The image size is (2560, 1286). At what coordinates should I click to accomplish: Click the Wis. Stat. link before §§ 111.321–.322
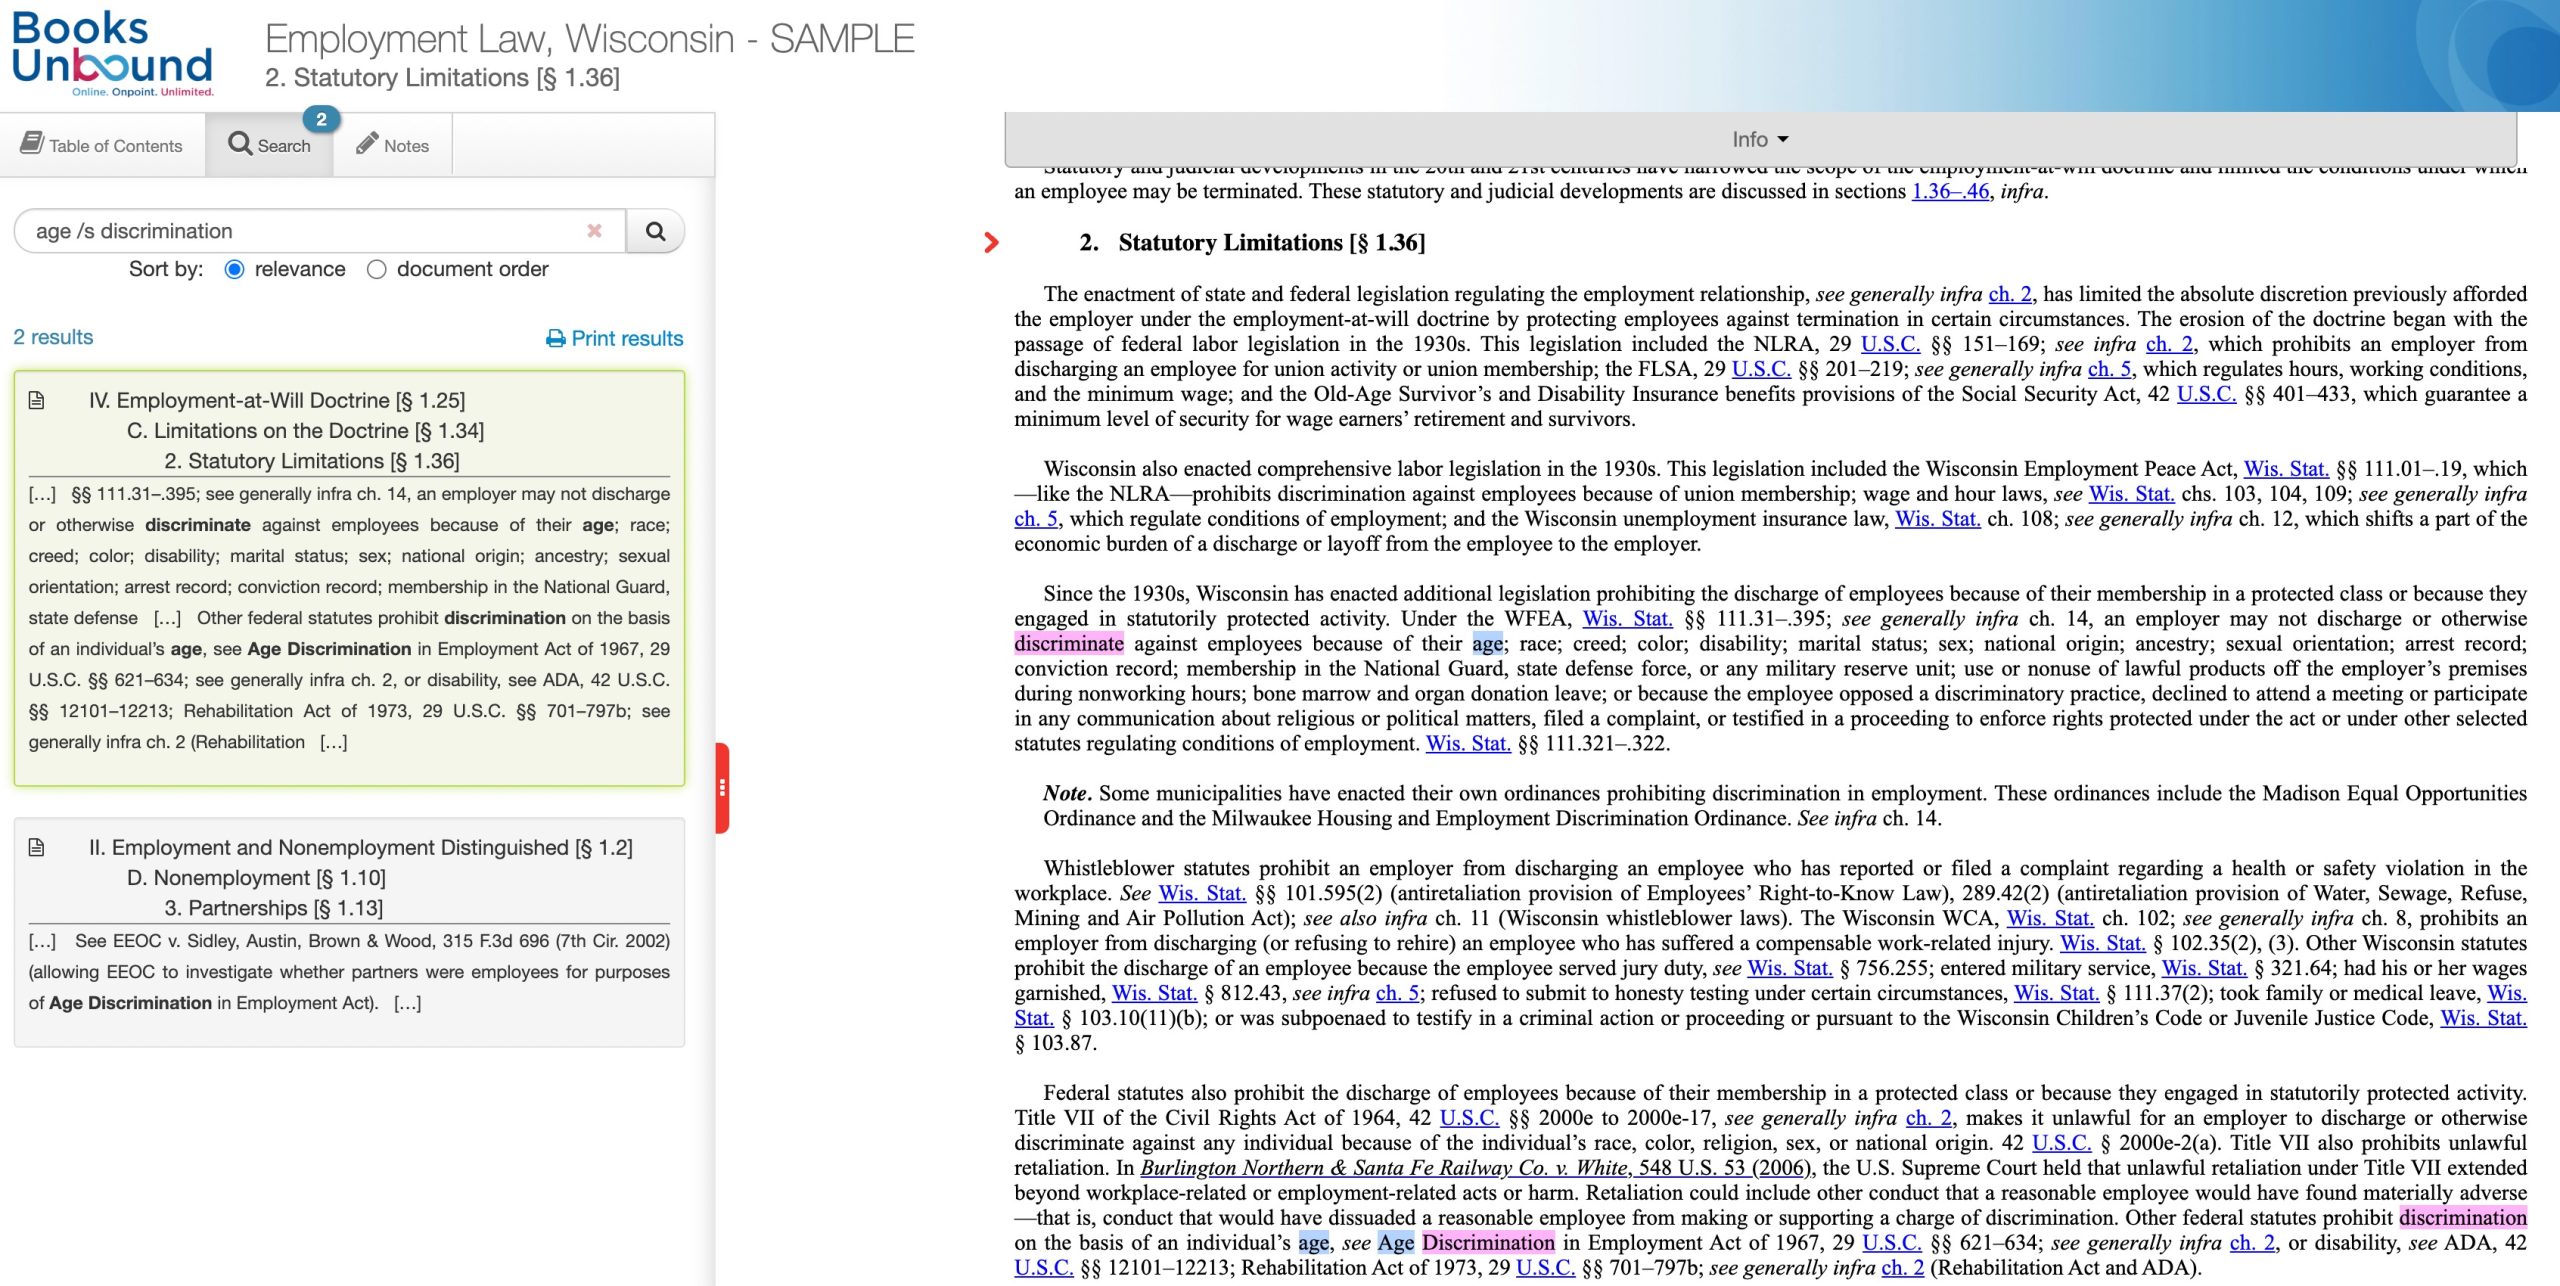pos(1468,743)
